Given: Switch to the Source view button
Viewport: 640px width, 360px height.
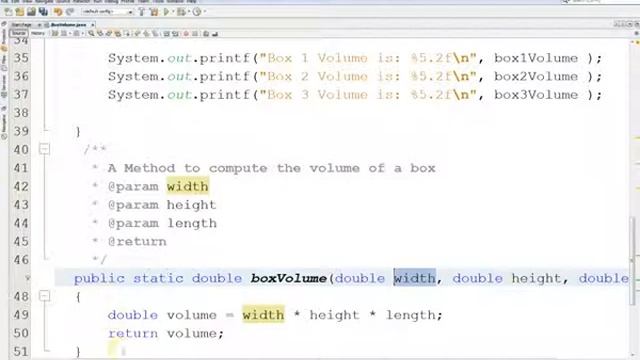Looking at the screenshot, I should click(x=18, y=33).
